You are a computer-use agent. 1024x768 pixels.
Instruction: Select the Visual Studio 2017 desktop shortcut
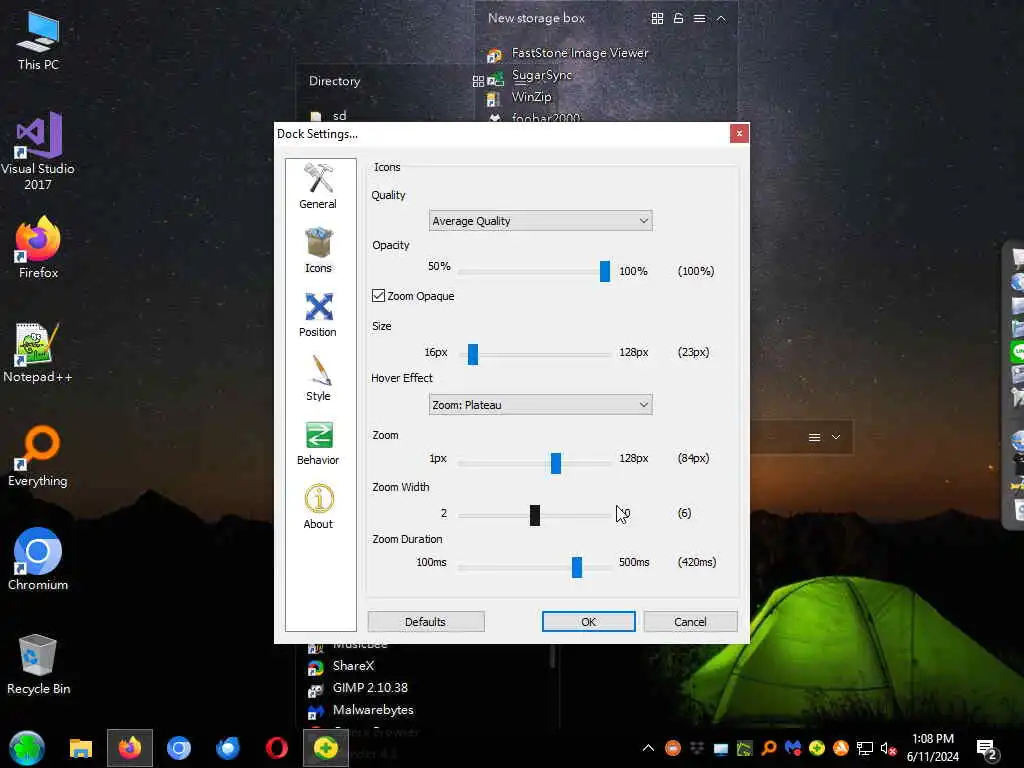tap(38, 152)
